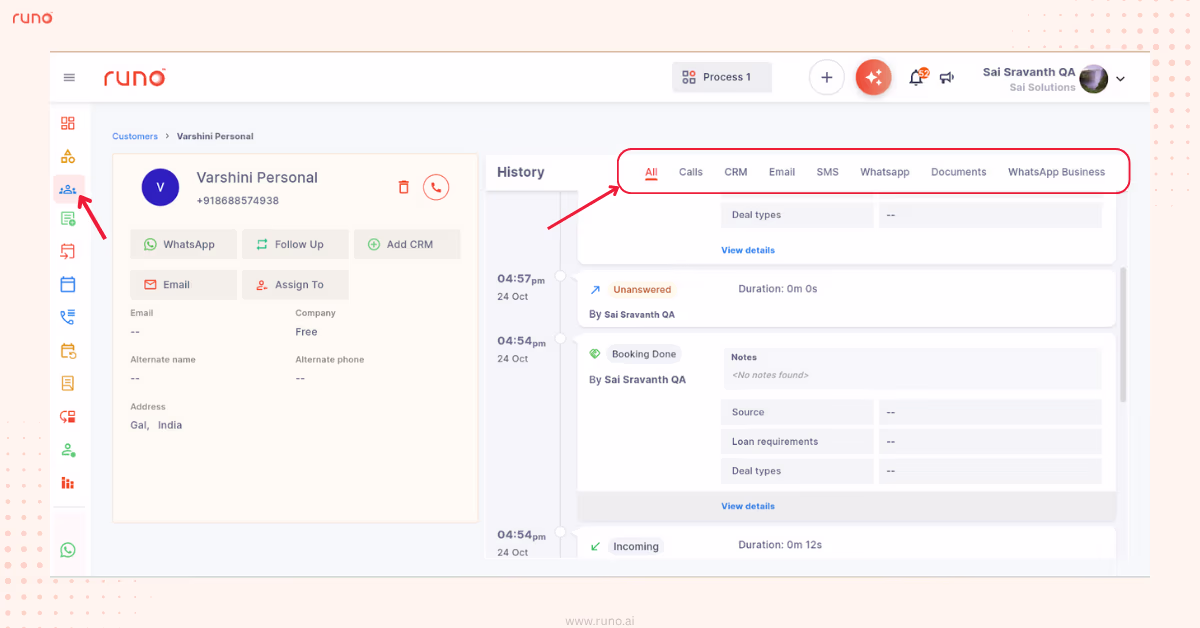The width and height of the screenshot is (1200, 628).
Task: Click the red delete icon for Varshini Personal
Action: pyautogui.click(x=404, y=187)
